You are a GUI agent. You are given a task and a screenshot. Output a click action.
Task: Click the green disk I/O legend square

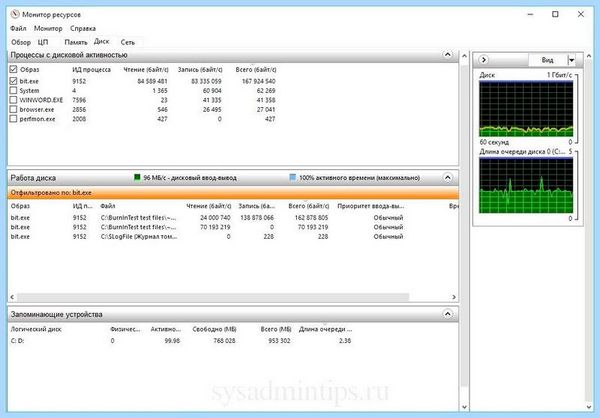(137, 177)
